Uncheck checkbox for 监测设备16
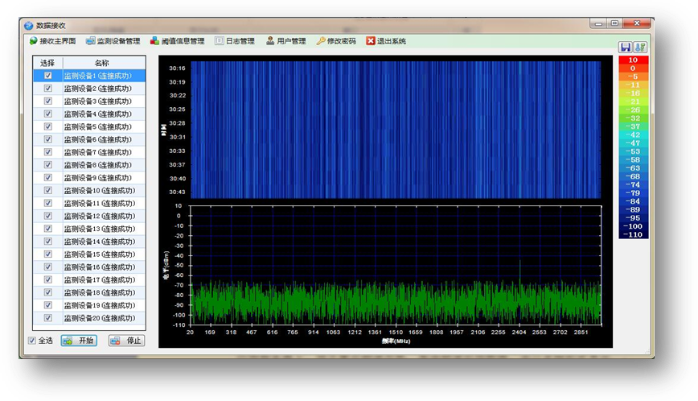 pyautogui.click(x=48, y=267)
